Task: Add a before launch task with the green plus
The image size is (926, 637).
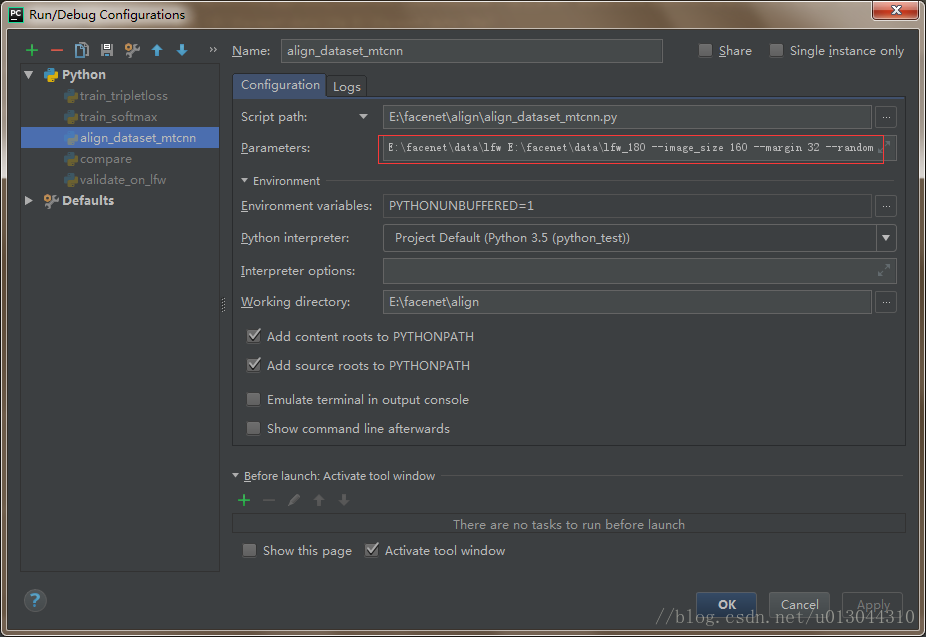Action: pyautogui.click(x=244, y=501)
